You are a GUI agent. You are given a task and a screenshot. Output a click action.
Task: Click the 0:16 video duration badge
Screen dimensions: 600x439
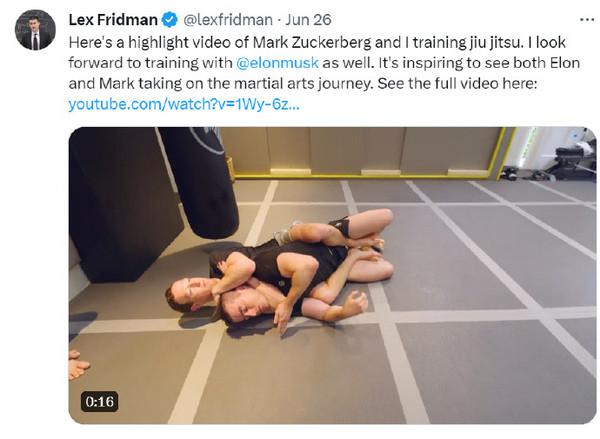coord(98,402)
